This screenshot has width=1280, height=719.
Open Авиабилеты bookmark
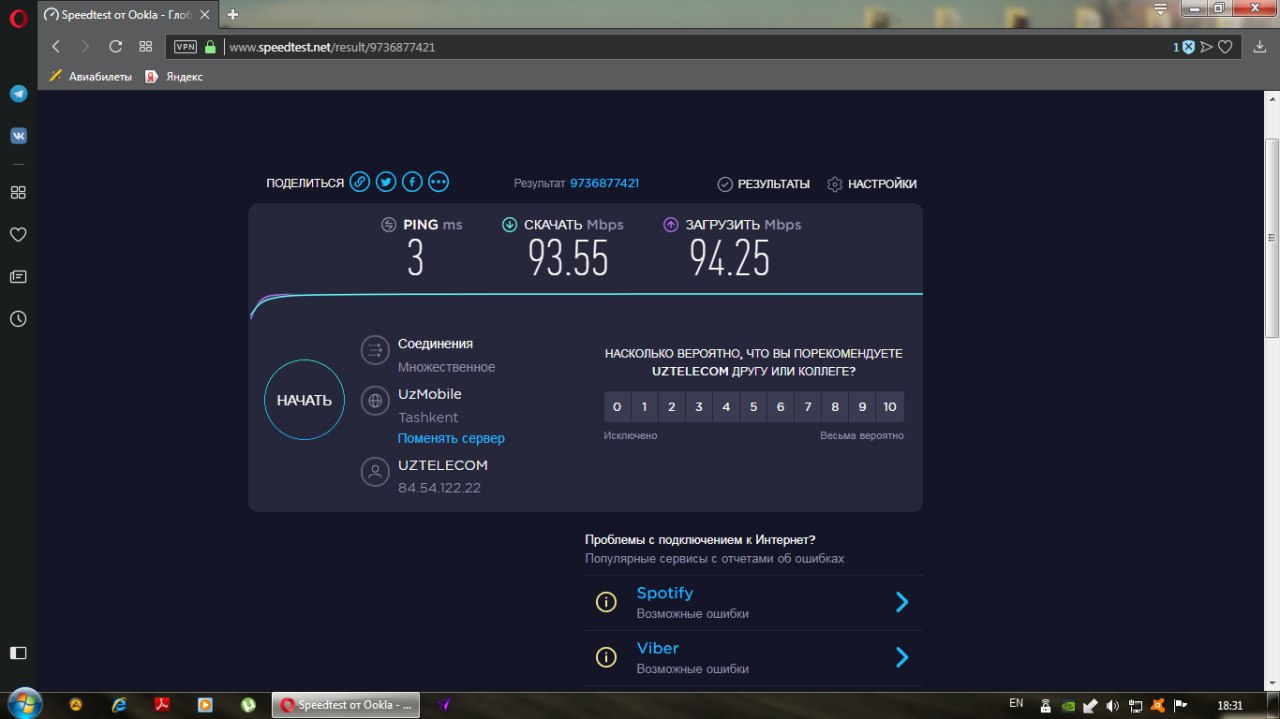coord(90,76)
